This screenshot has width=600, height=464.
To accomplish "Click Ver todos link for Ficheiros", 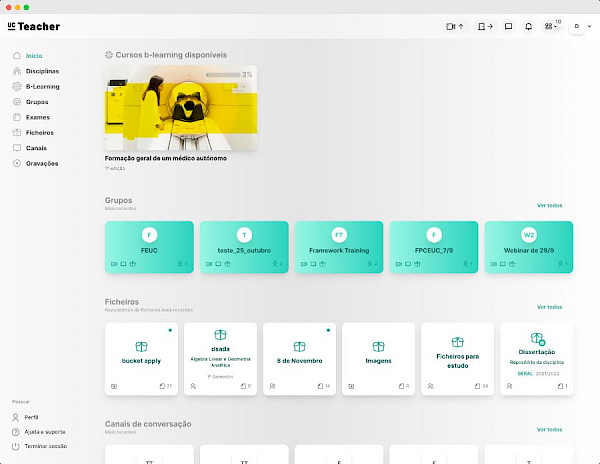I will [x=549, y=307].
